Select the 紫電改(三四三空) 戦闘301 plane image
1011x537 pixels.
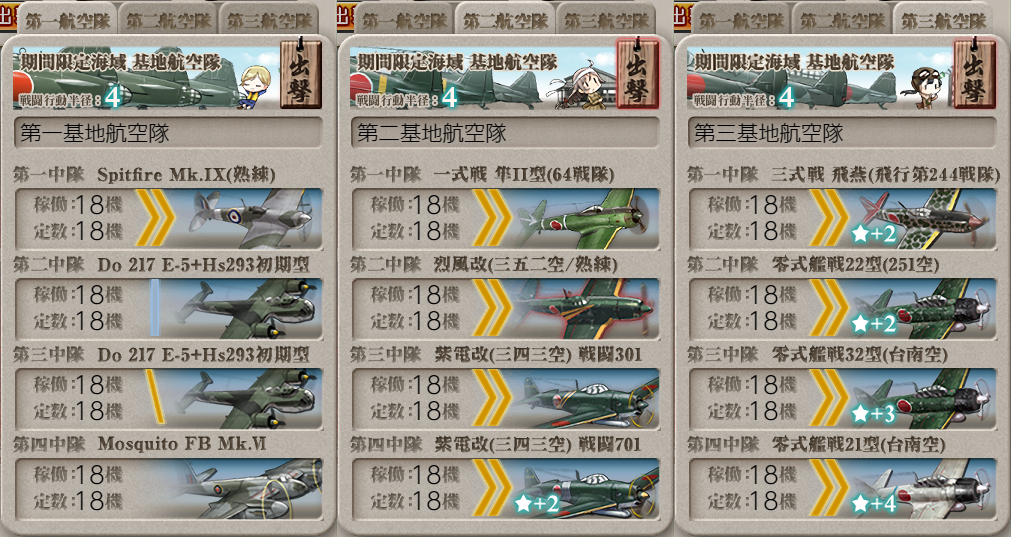pos(585,398)
